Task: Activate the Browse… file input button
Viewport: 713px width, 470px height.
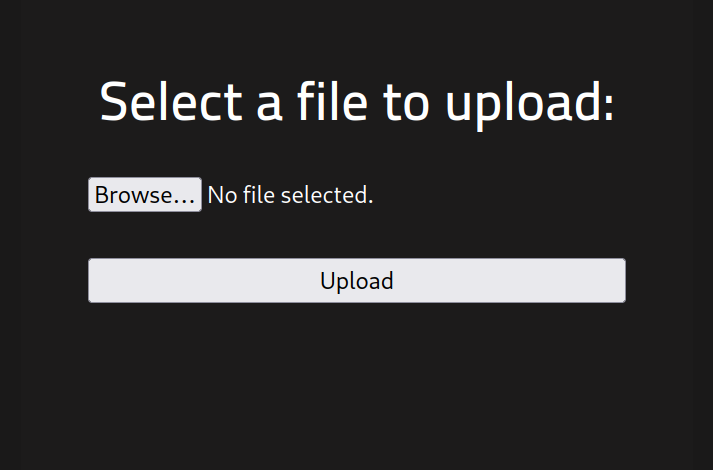Action: (x=145, y=195)
